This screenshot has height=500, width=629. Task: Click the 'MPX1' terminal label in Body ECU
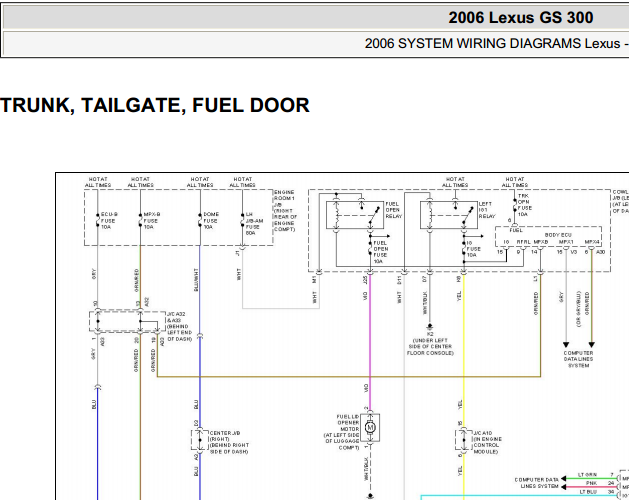point(566,242)
